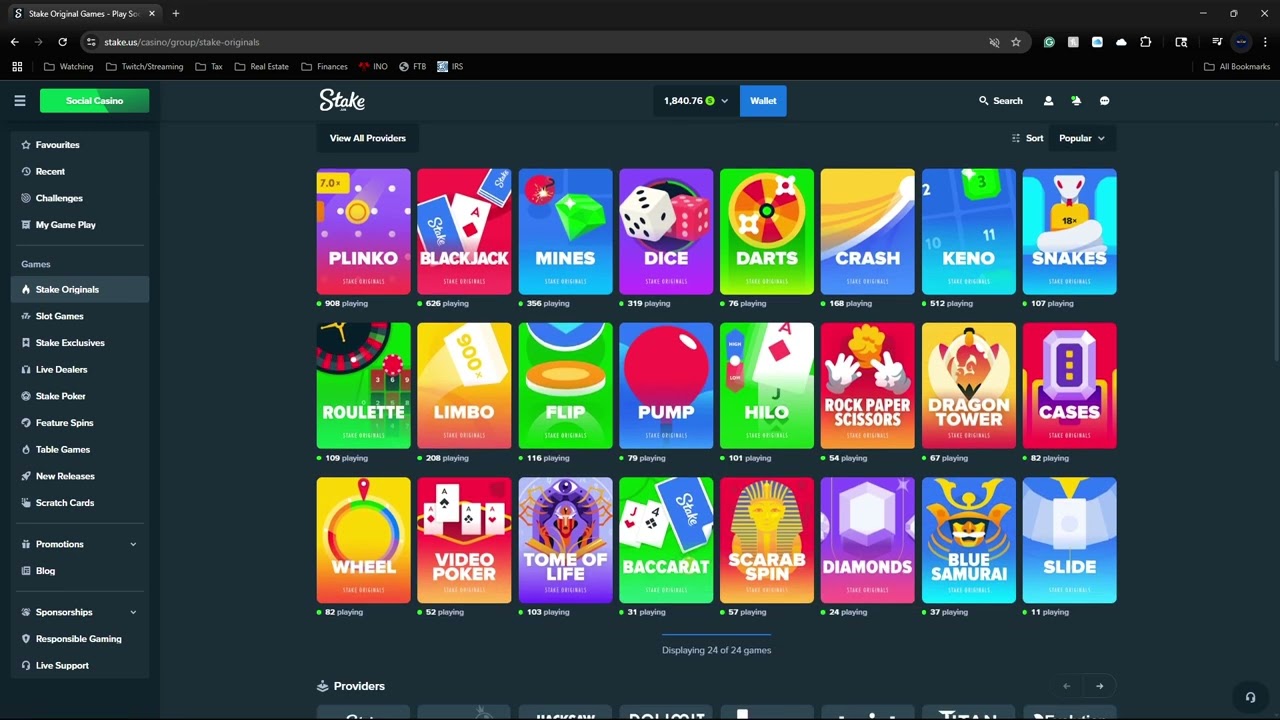1280x720 pixels.
Task: Click View All Providers button
Action: (x=368, y=138)
